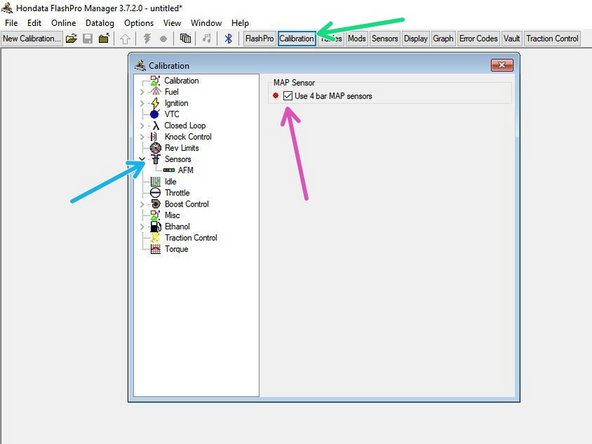Select the AFM tree label
The width and height of the screenshot is (592, 444).
pyautogui.click(x=185, y=170)
